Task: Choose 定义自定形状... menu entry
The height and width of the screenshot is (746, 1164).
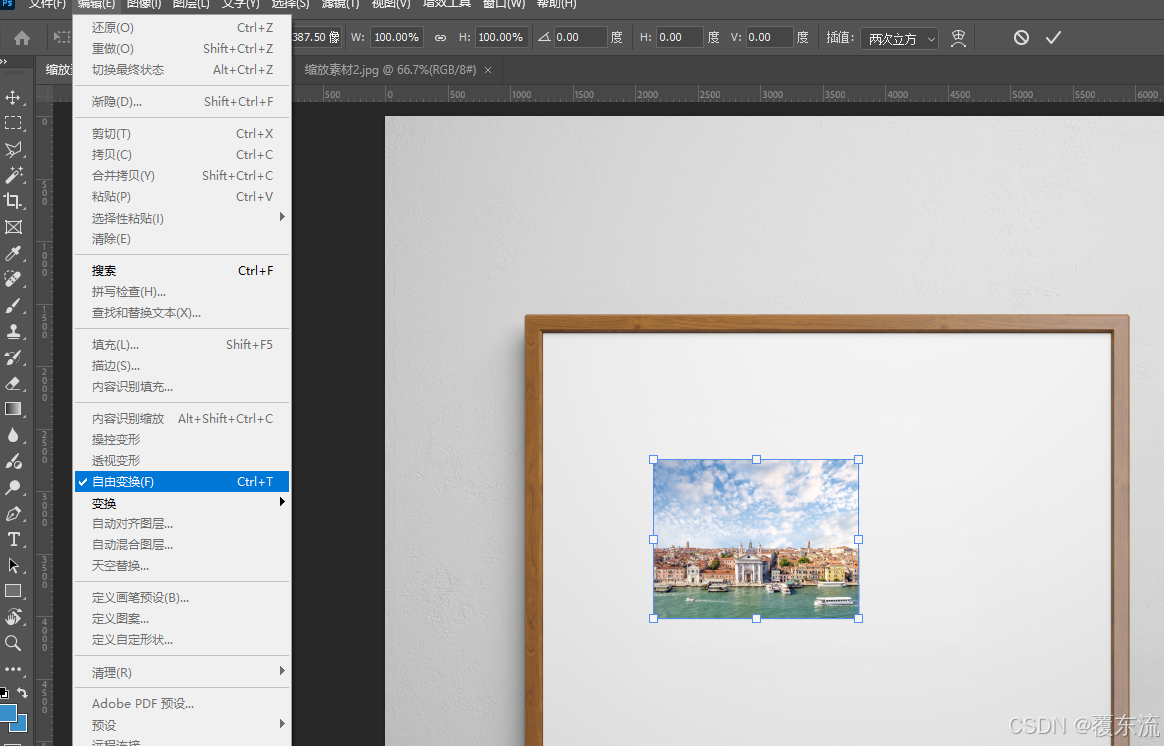Action: tap(182, 640)
